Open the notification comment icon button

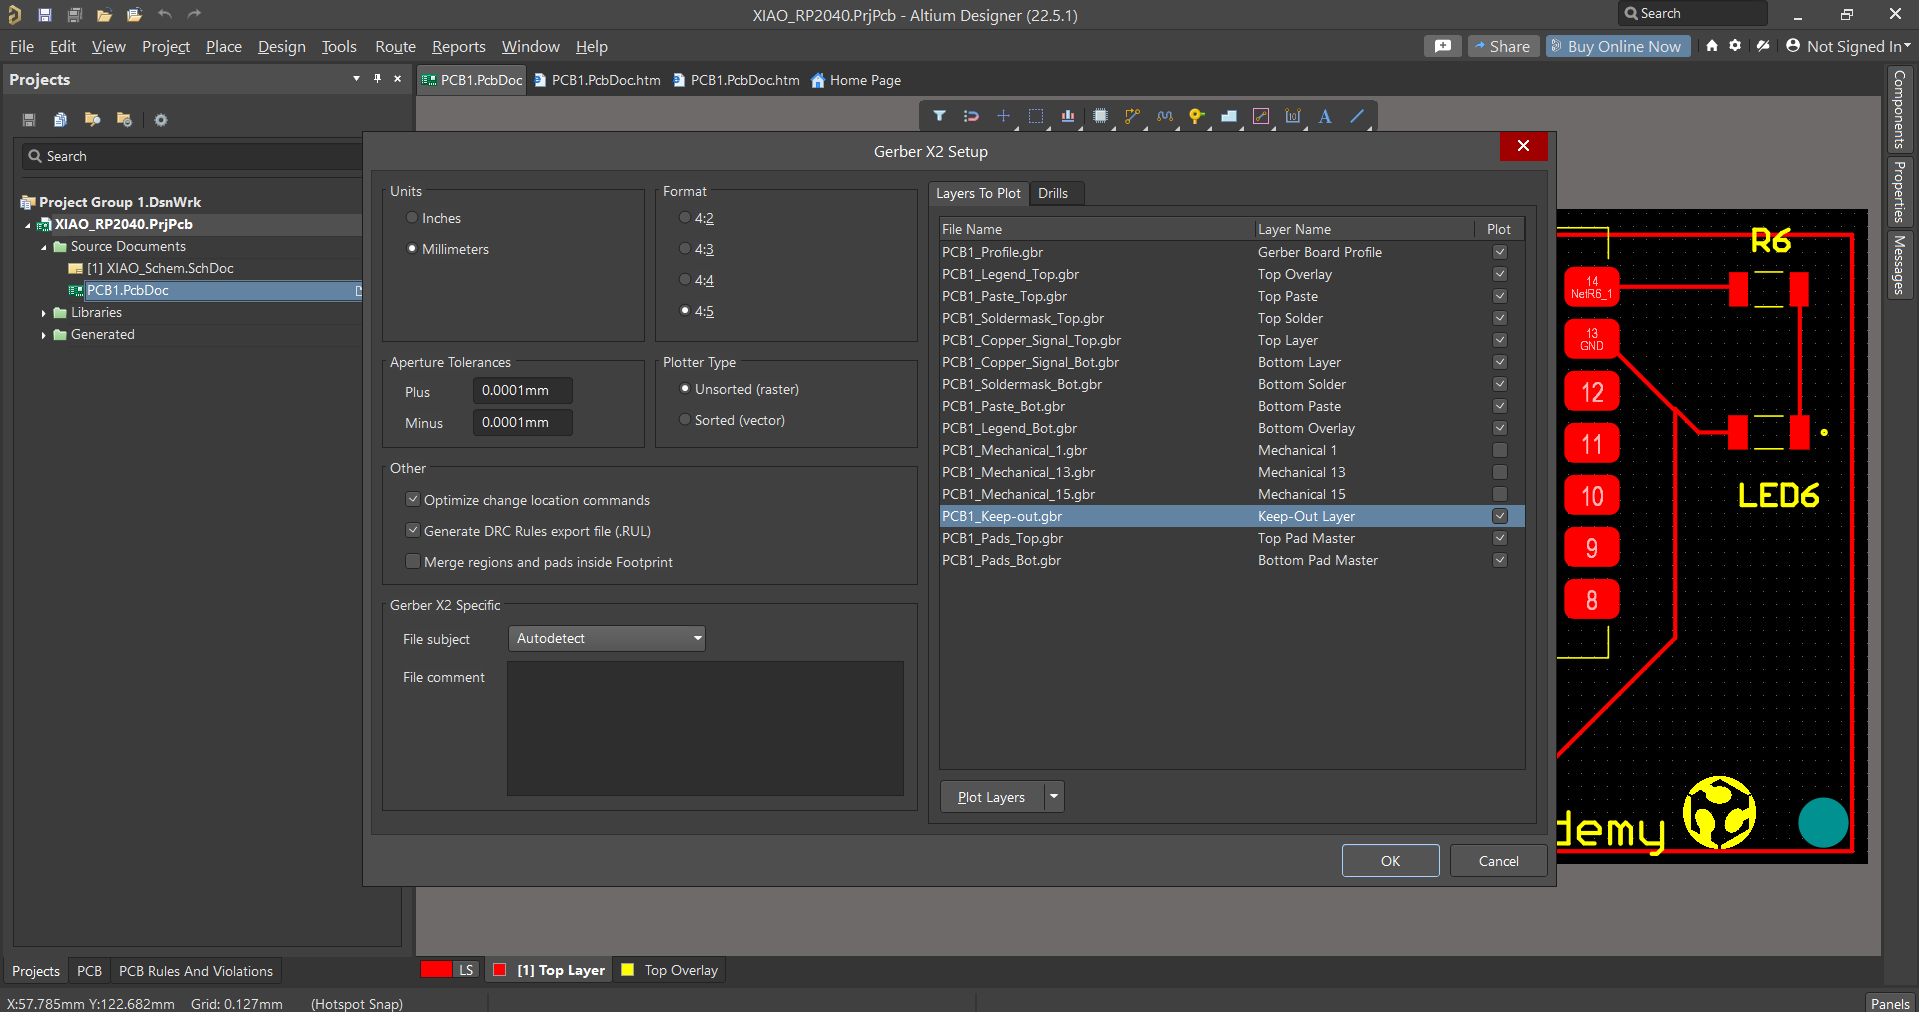pyautogui.click(x=1443, y=46)
